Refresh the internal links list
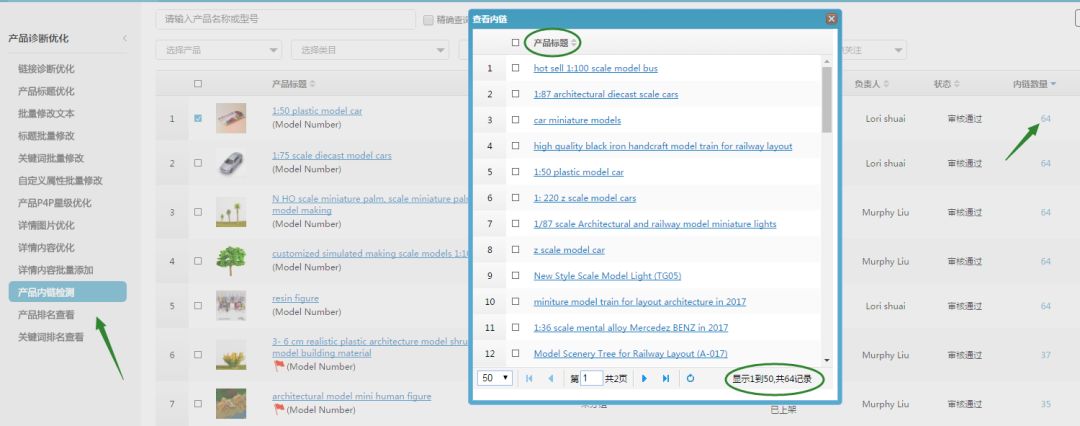 pyautogui.click(x=690, y=379)
